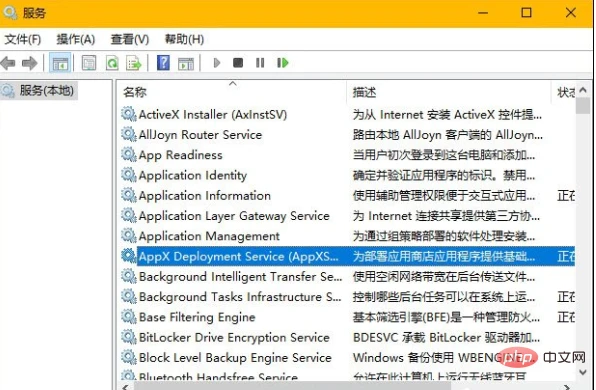Open the 查看(V) menu
This screenshot has height=390, width=596.
[130, 39]
